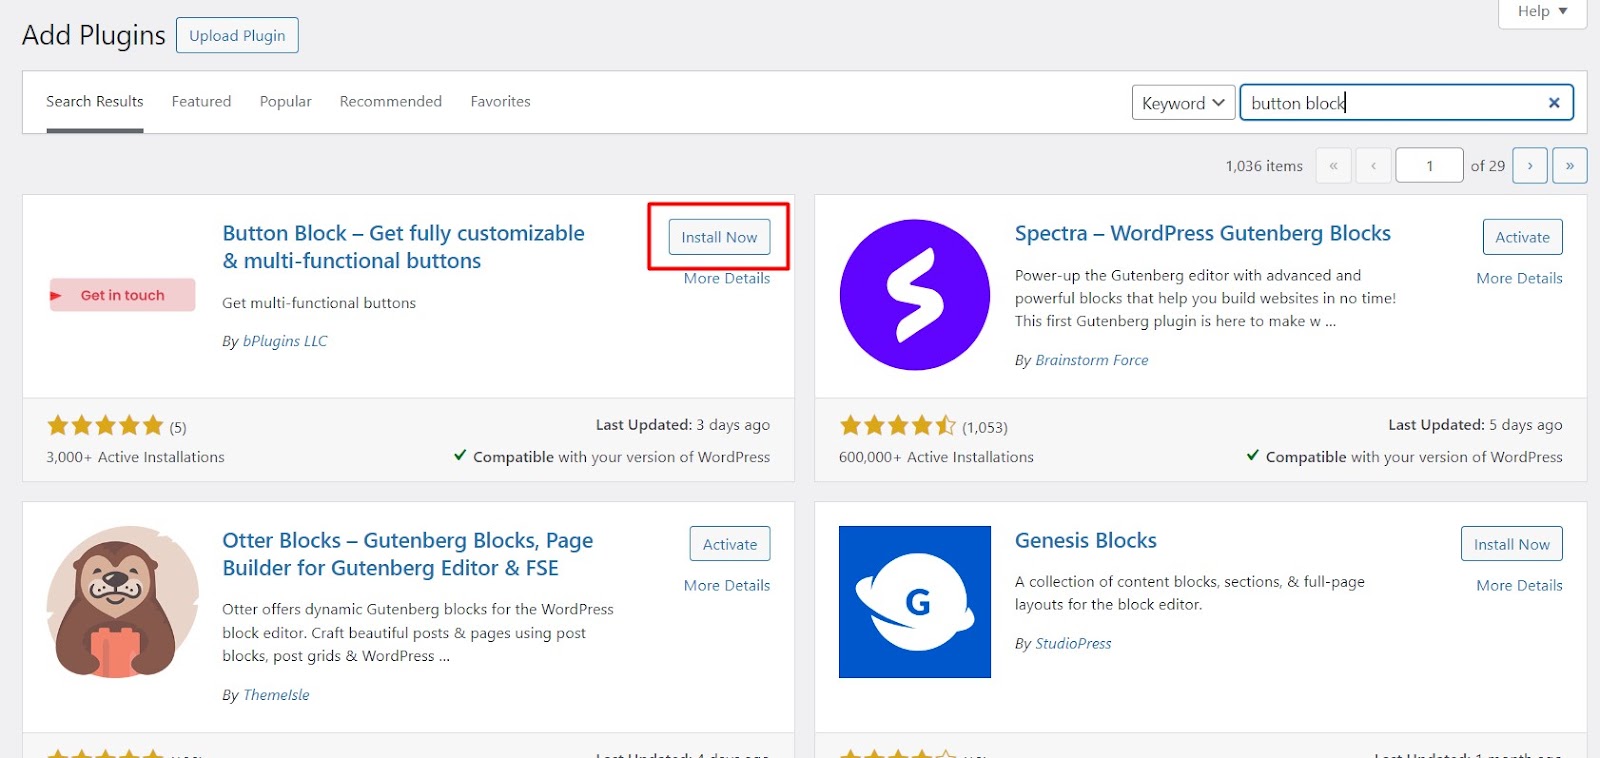Open More Details for Button Block
This screenshot has width=1600, height=758.
tap(727, 278)
